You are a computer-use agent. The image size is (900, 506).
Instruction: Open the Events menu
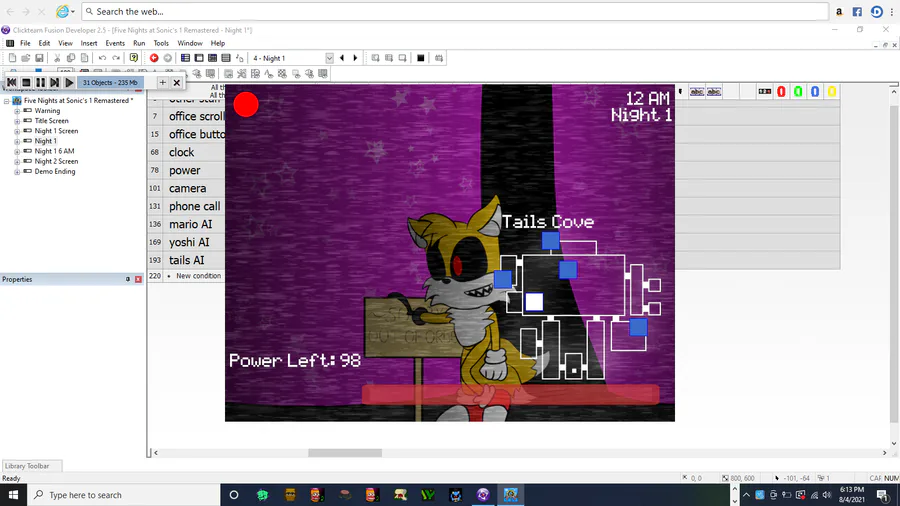point(115,43)
